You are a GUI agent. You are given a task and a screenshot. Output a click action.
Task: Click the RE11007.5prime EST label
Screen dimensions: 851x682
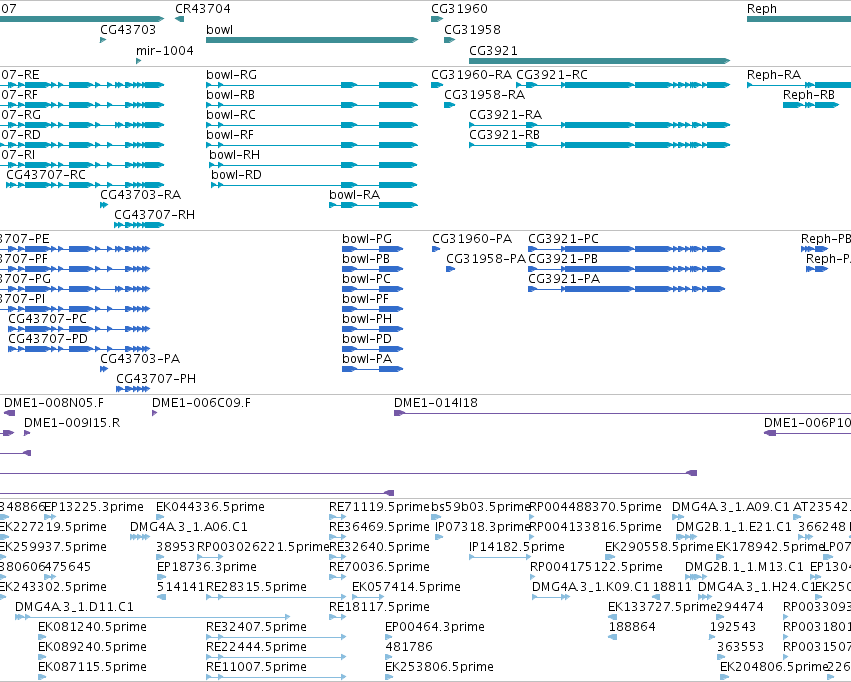256,667
